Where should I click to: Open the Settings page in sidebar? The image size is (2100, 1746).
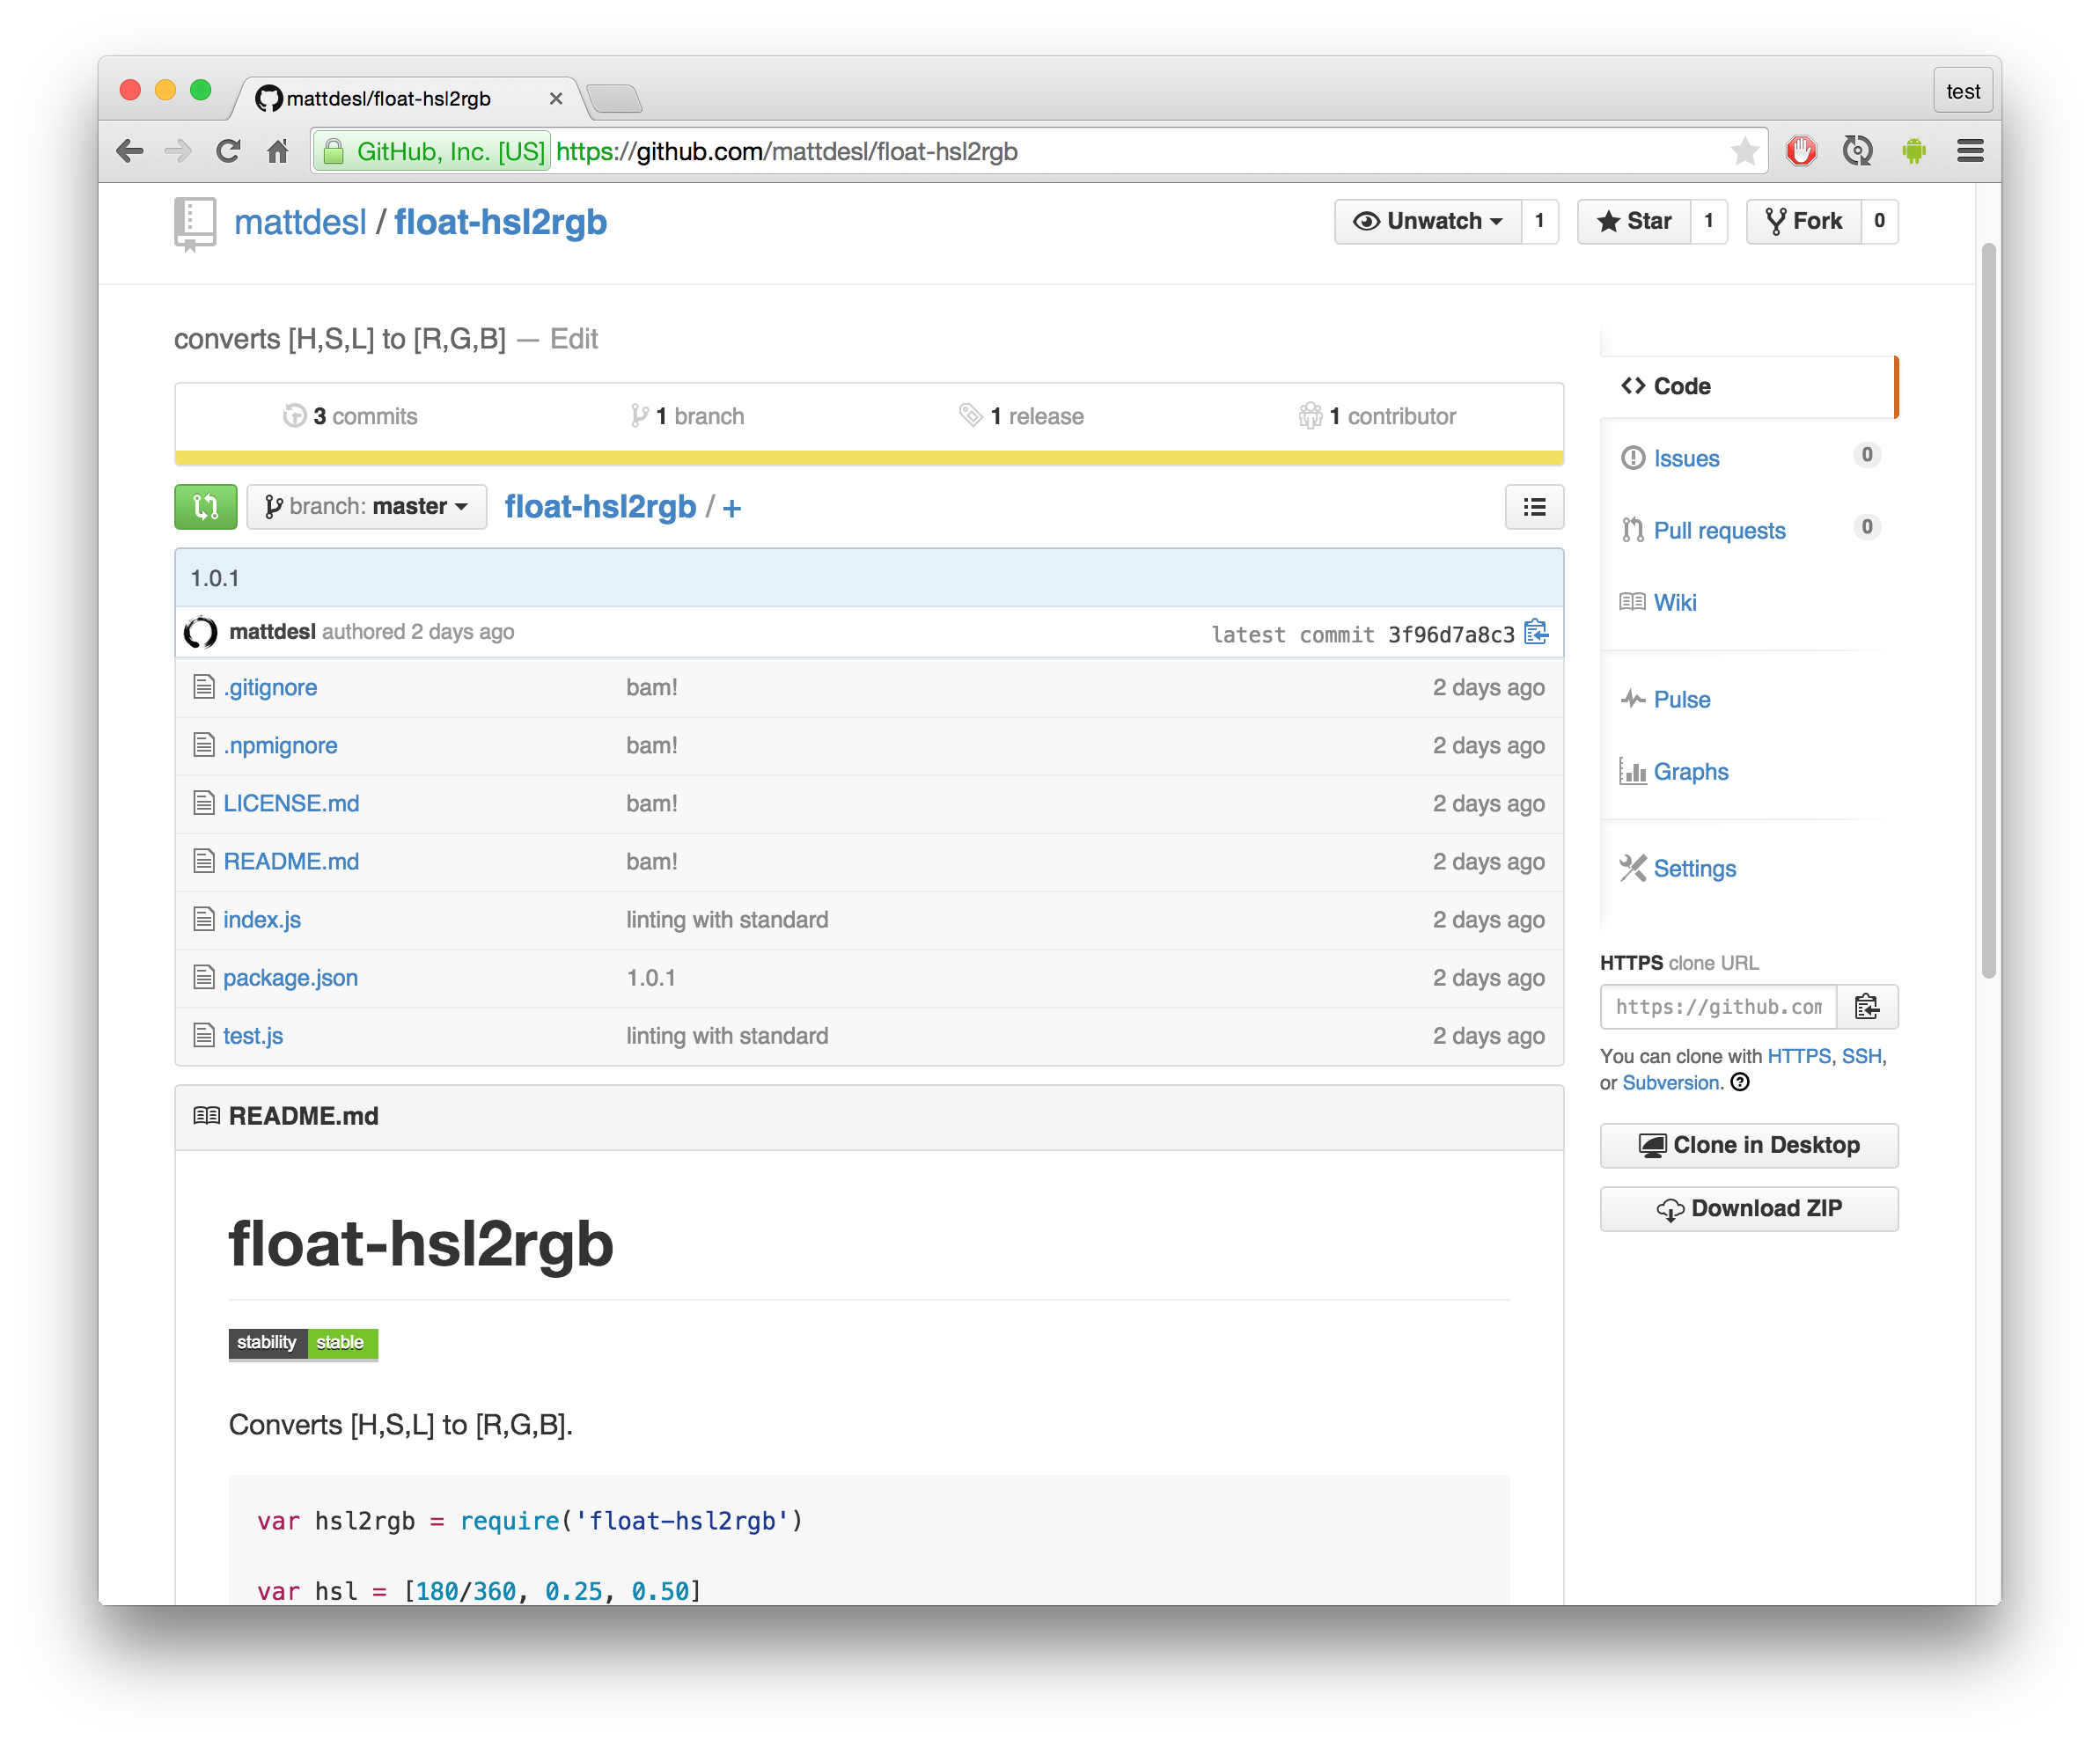point(1694,868)
